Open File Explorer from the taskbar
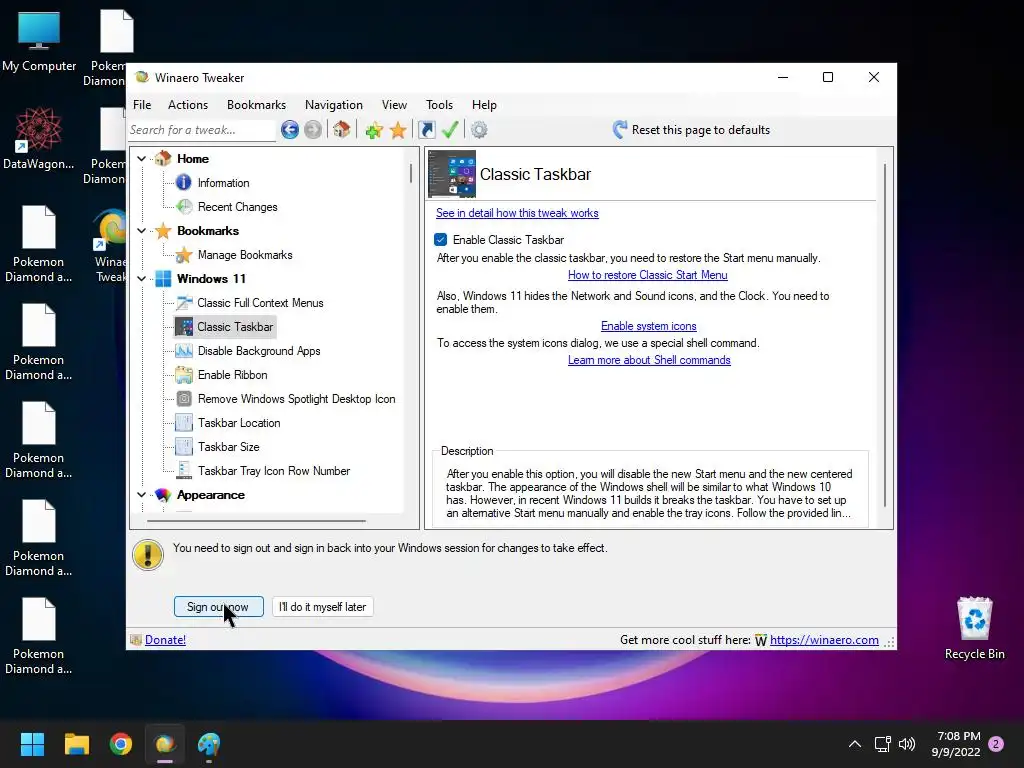Image resolution: width=1024 pixels, height=768 pixels. [x=76, y=744]
